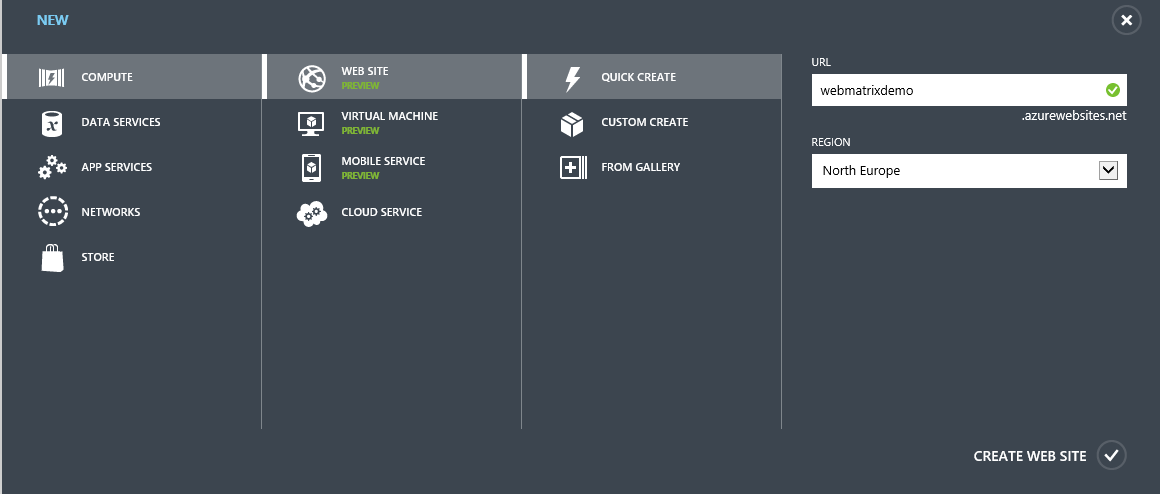Click the Custom Create box icon
Viewport: 1160px width, 494px height.
[572, 124]
